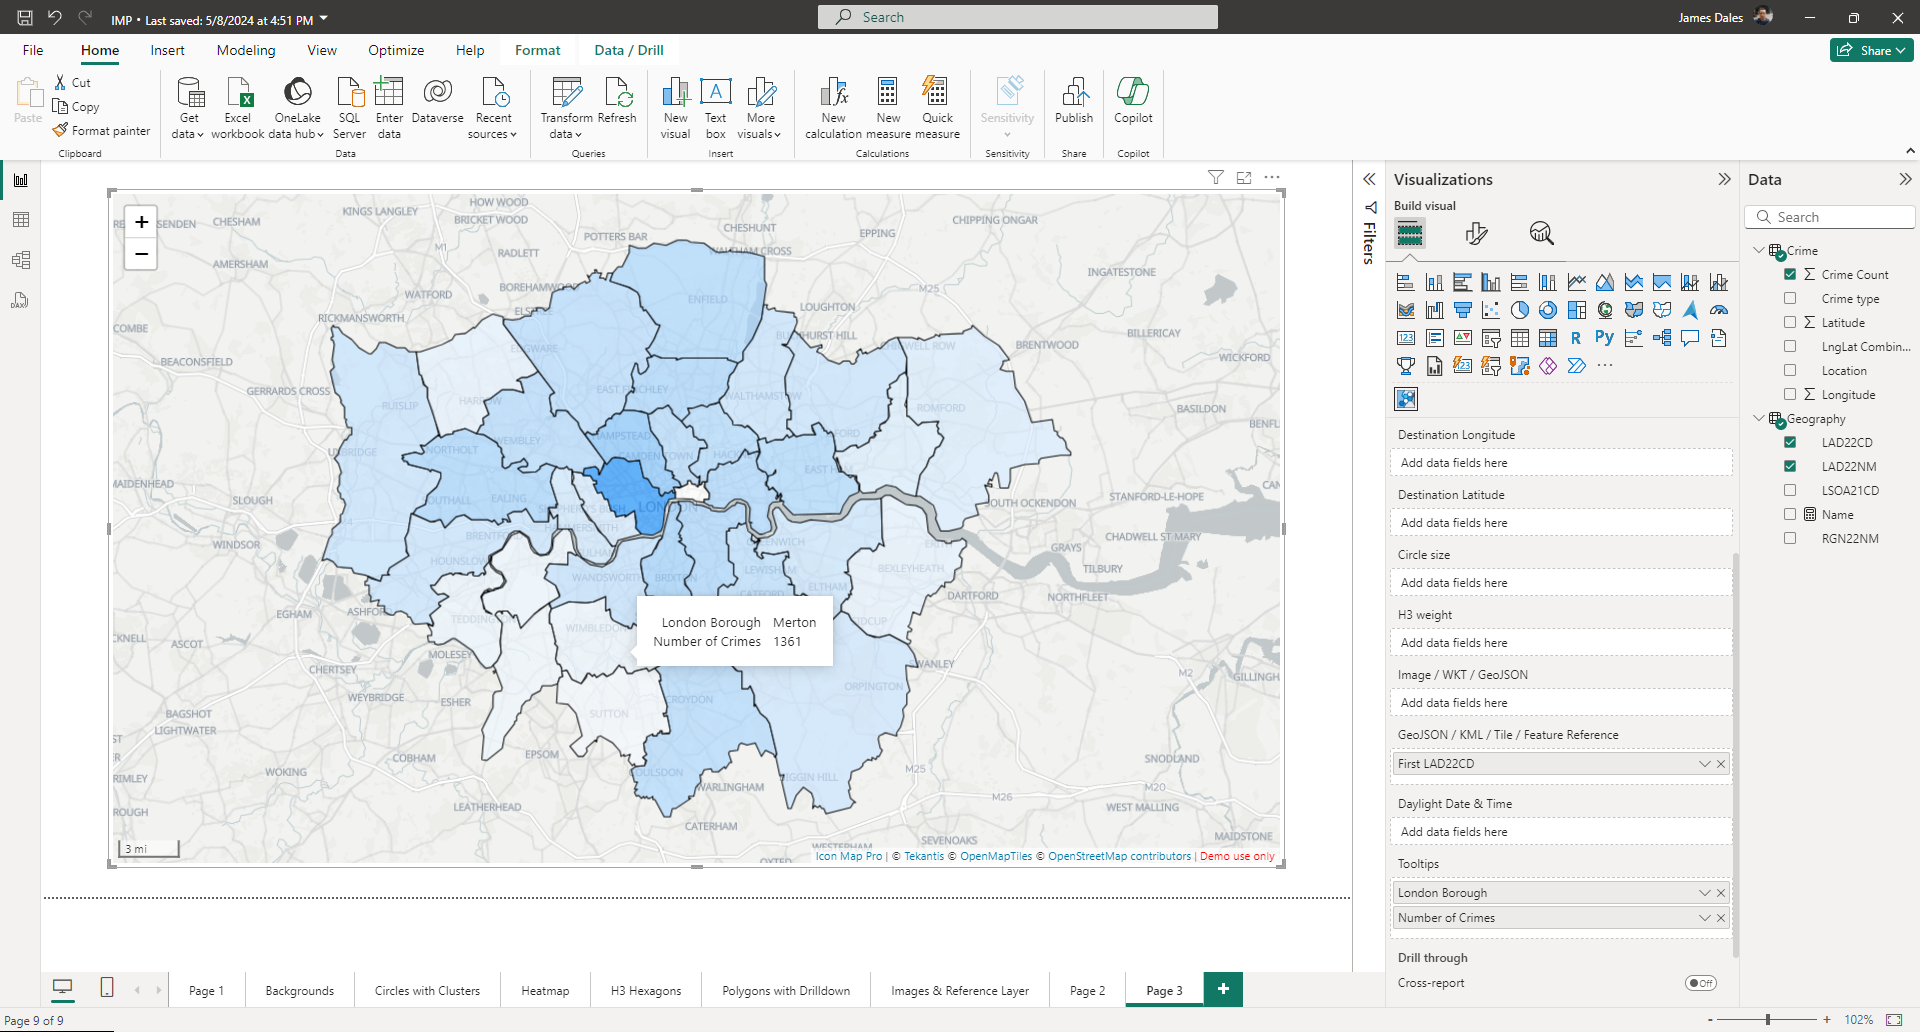Enable the Location field checkbox

click(x=1790, y=370)
